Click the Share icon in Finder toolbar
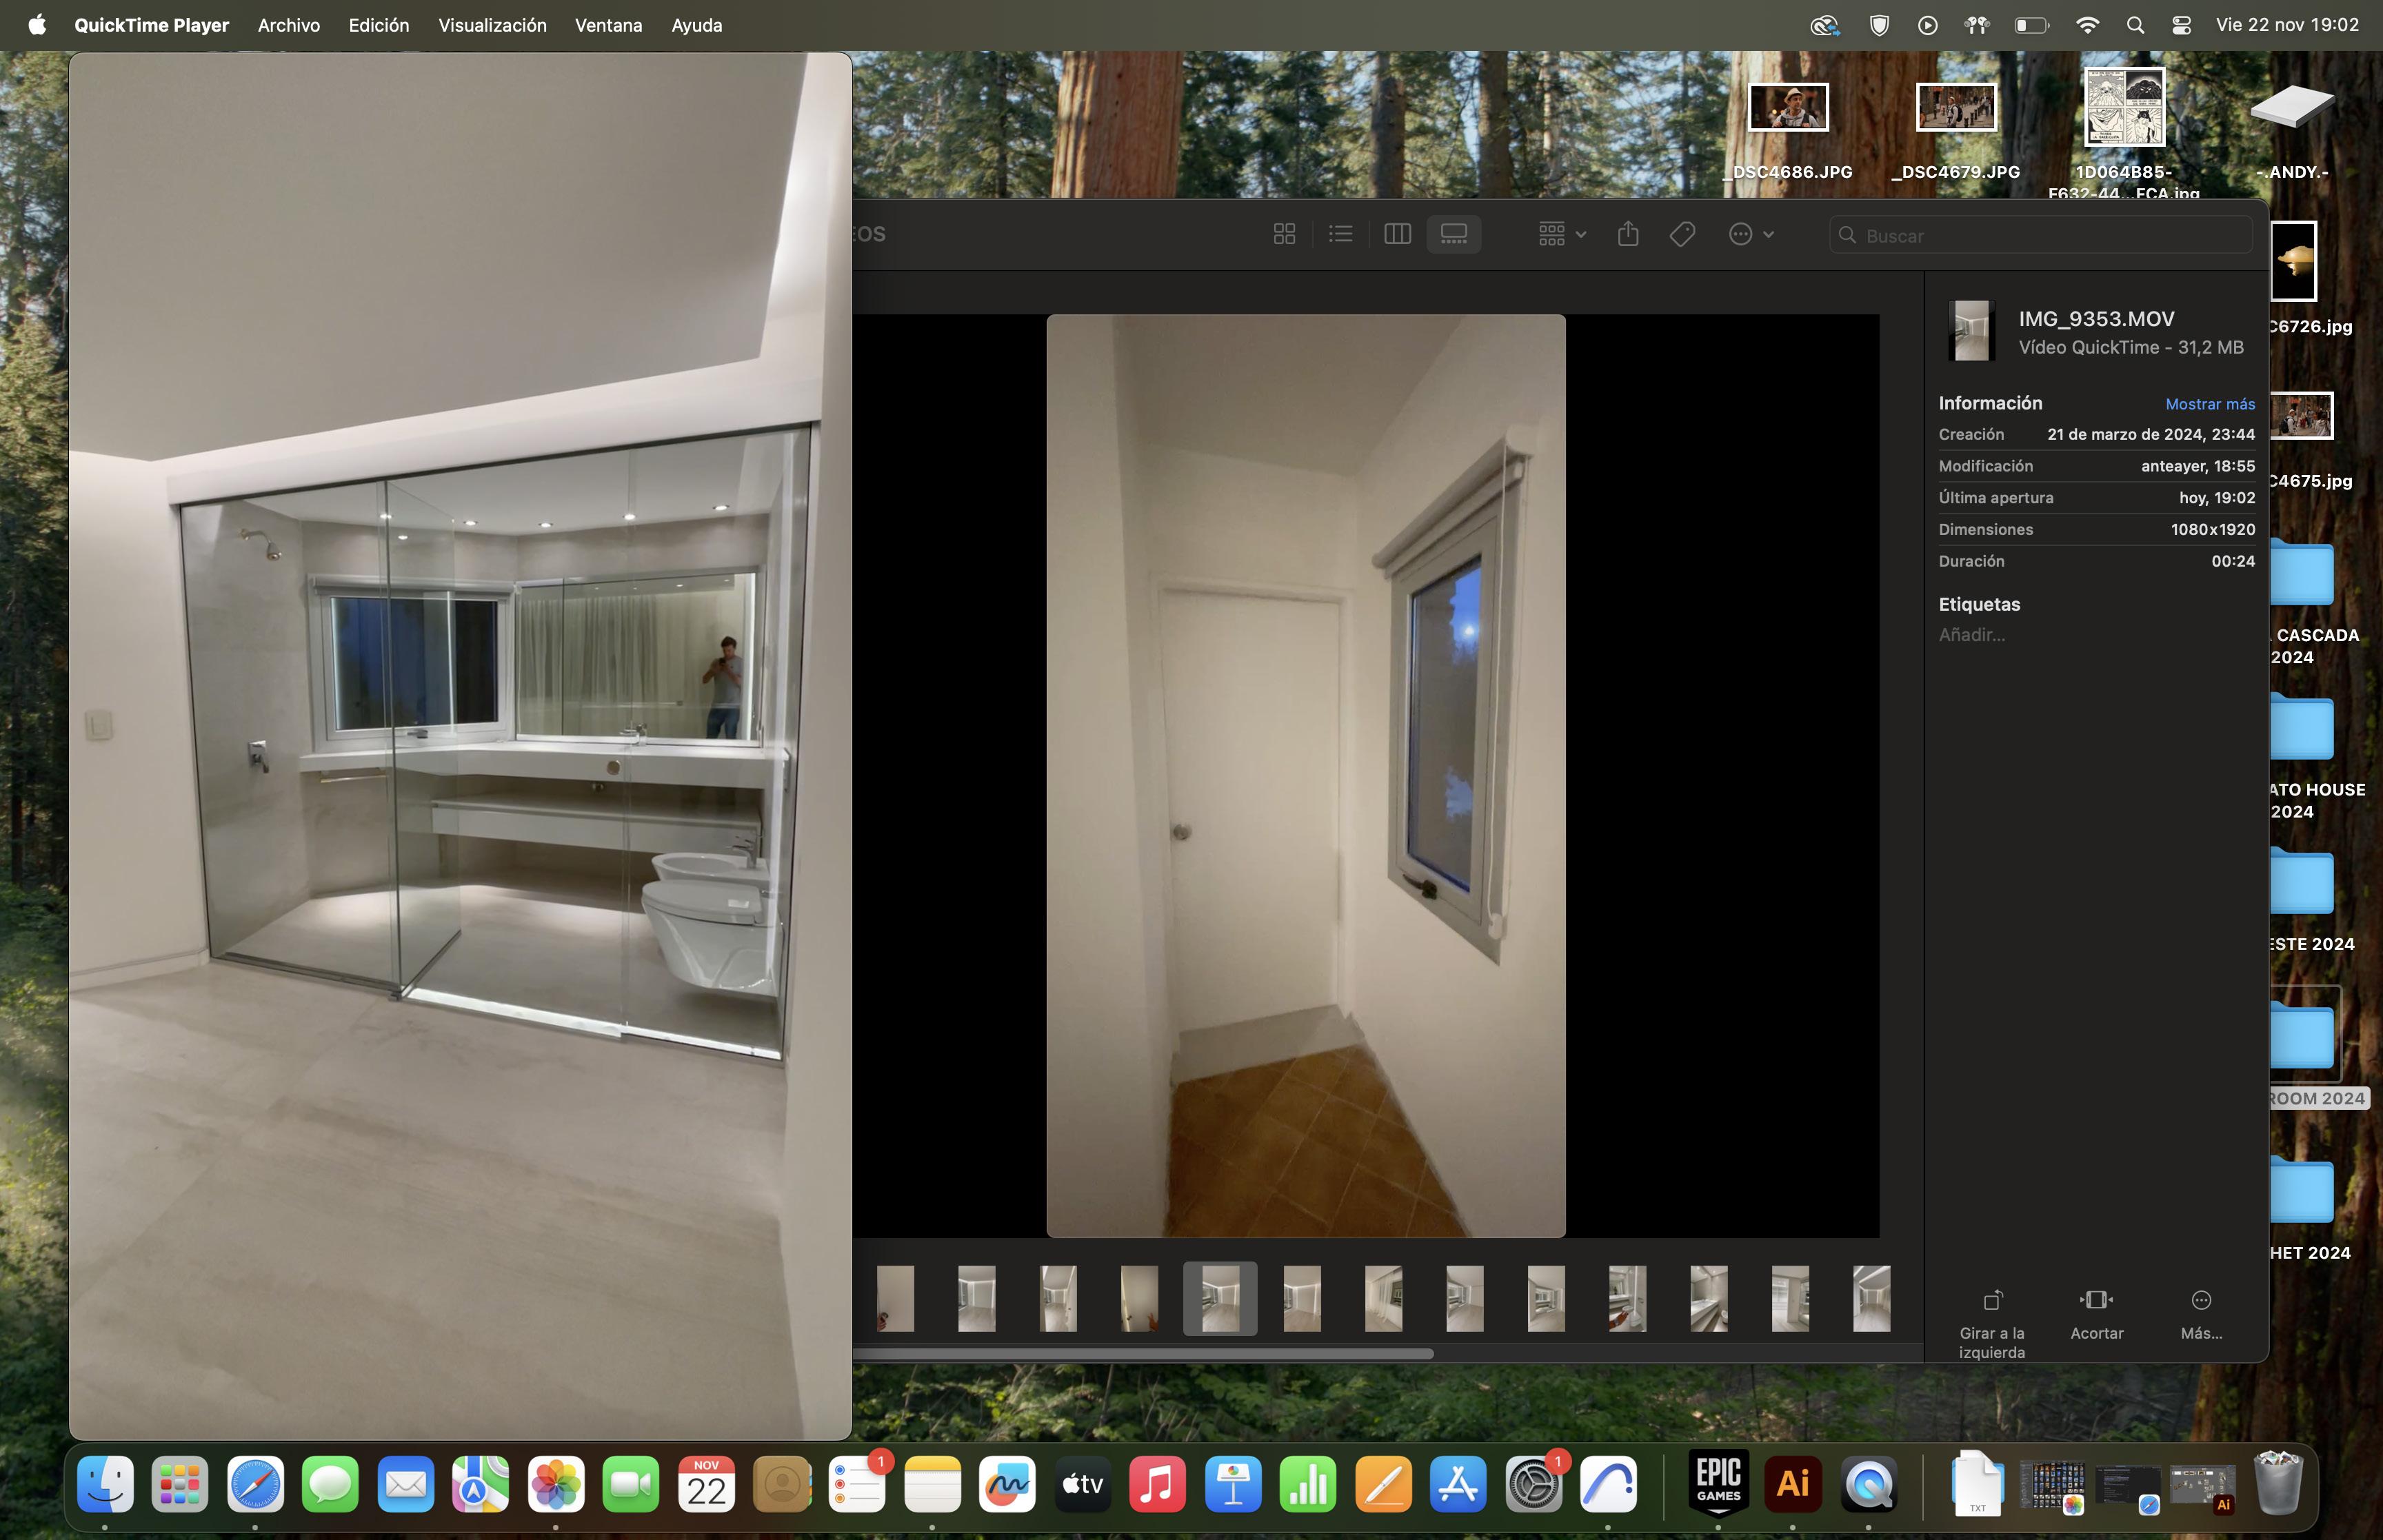This screenshot has width=2383, height=1540. point(1628,234)
